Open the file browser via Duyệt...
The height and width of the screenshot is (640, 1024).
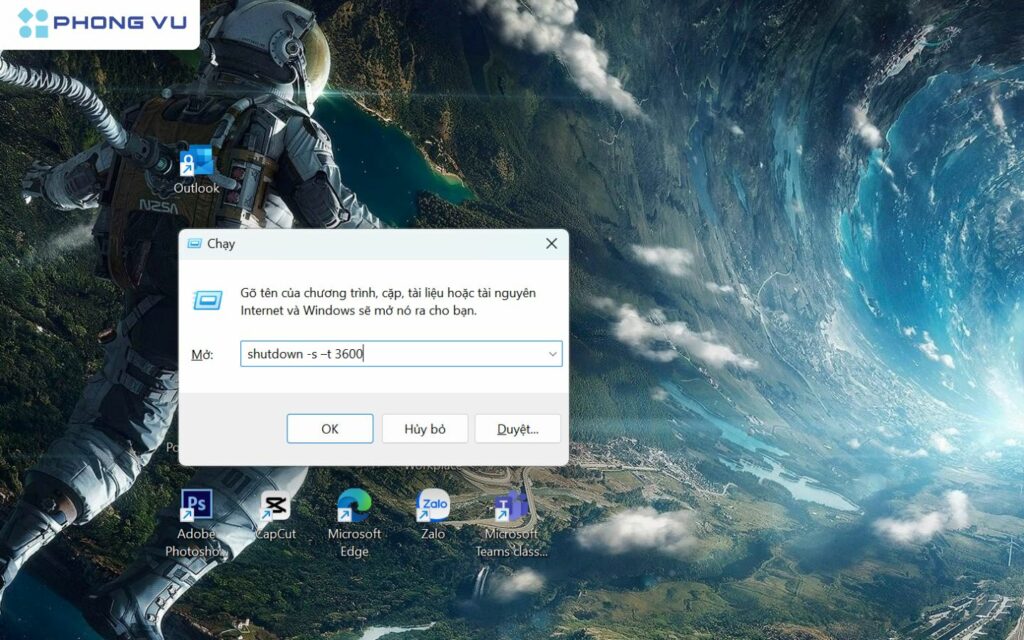pos(517,428)
